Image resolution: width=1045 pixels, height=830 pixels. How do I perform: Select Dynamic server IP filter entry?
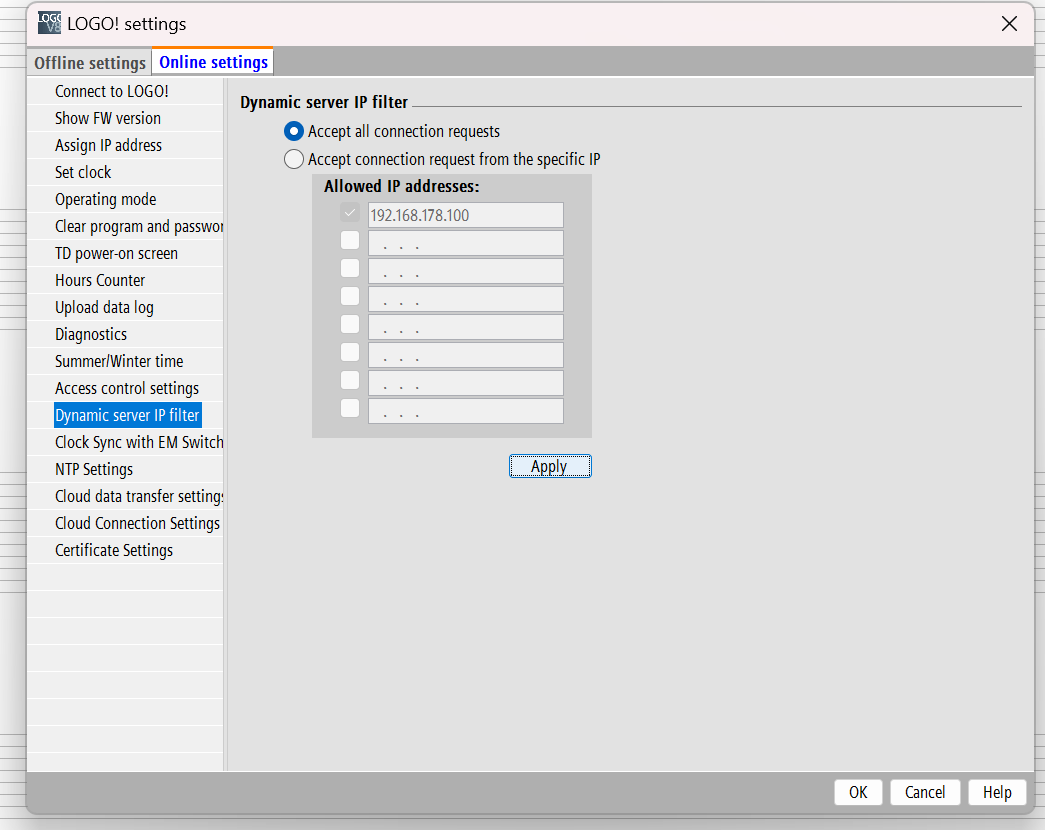pos(127,415)
